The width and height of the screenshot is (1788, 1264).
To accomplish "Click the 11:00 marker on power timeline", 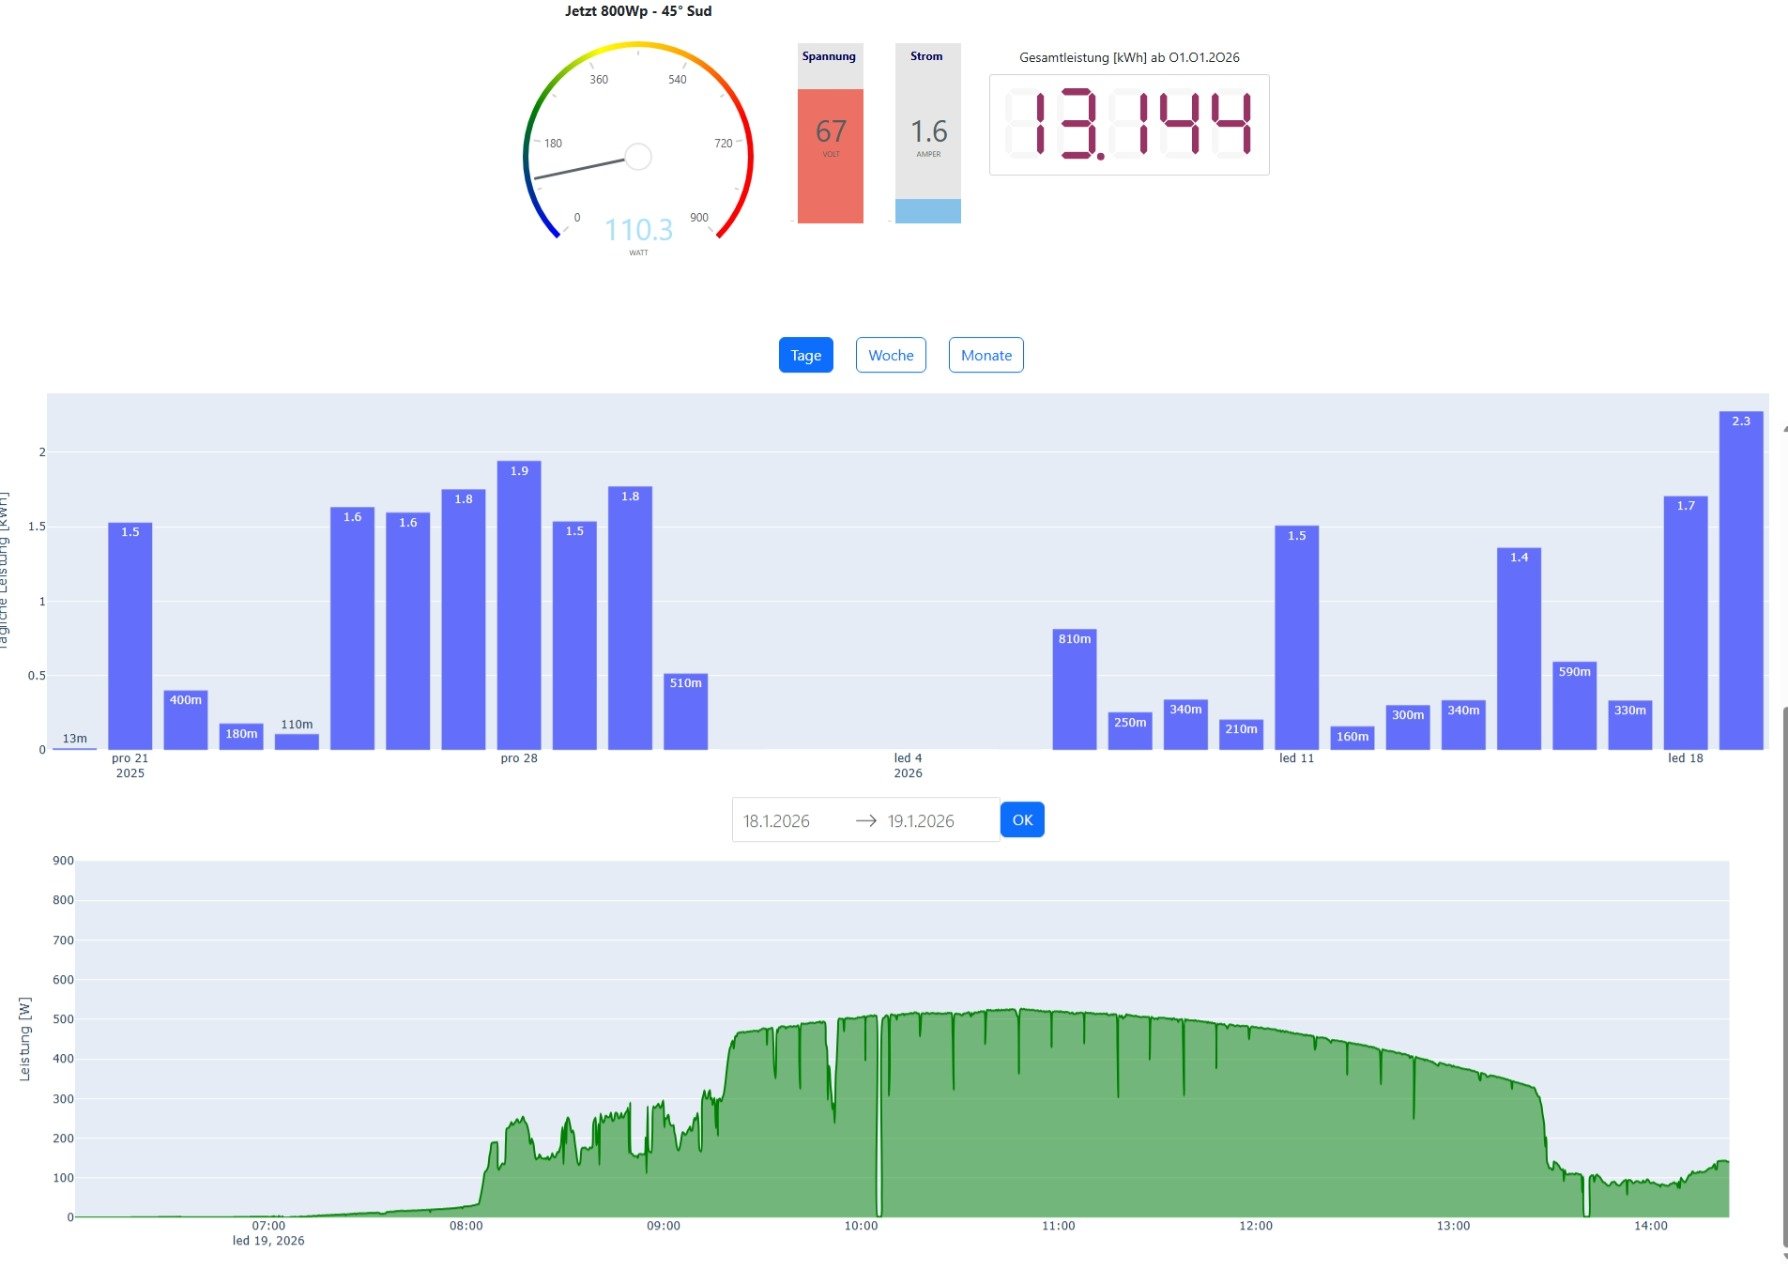I will click(x=1058, y=1226).
